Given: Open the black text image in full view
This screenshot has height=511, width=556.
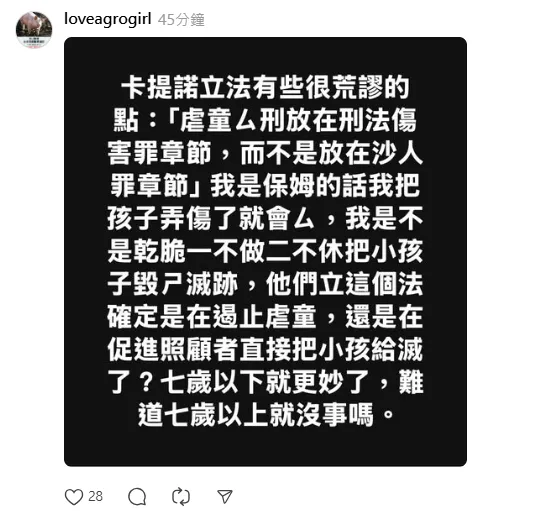Looking at the screenshot, I should coord(265,252).
